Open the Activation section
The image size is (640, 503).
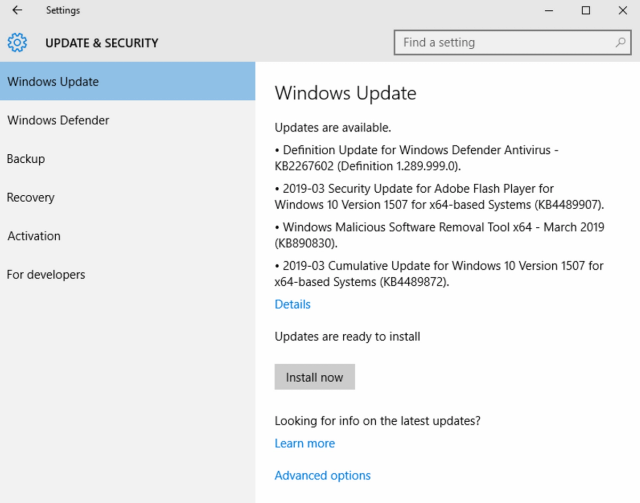tap(127, 236)
